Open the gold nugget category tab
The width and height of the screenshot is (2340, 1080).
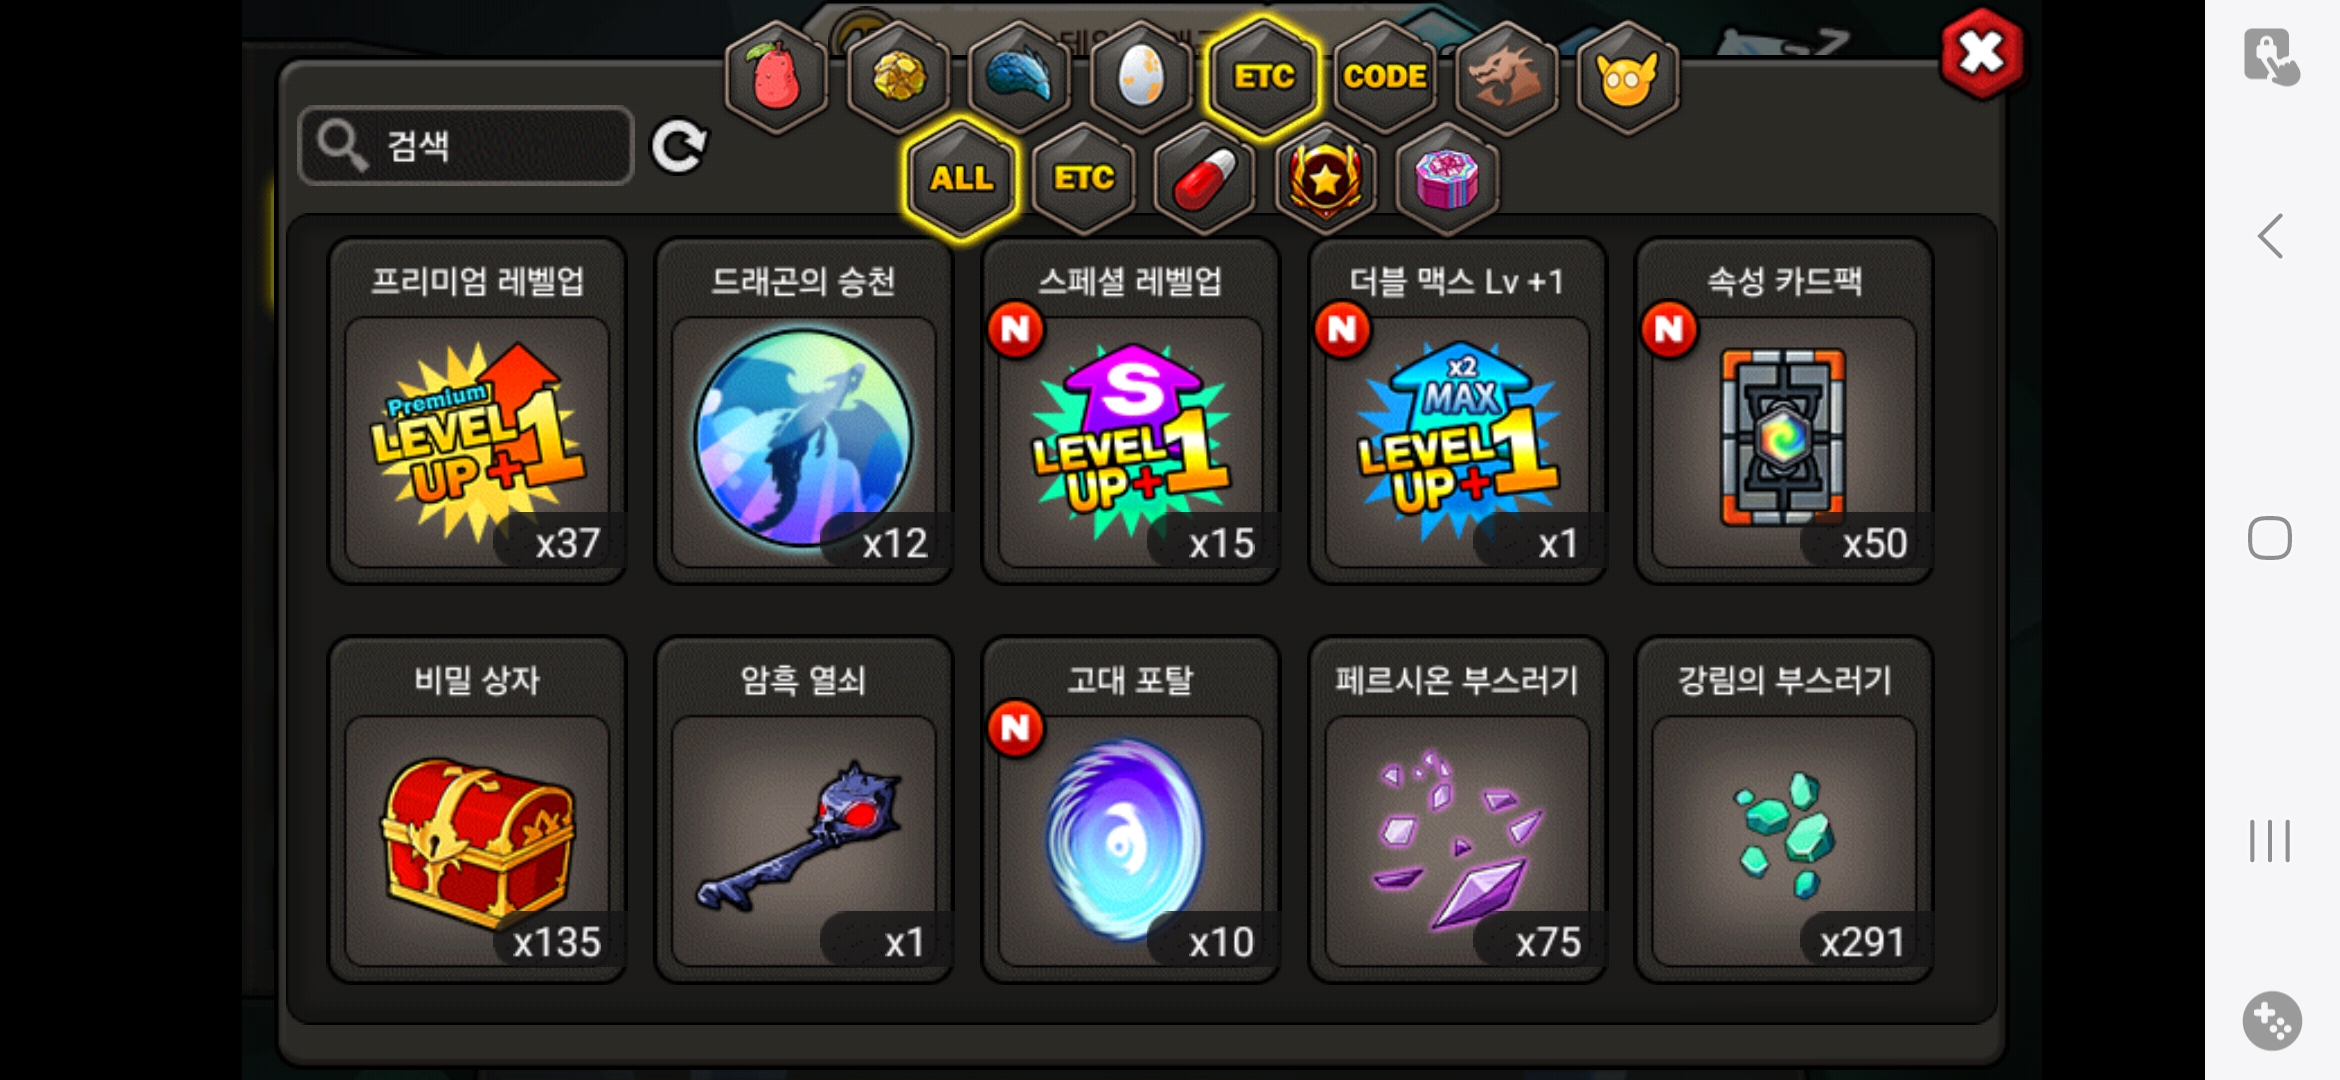898,77
